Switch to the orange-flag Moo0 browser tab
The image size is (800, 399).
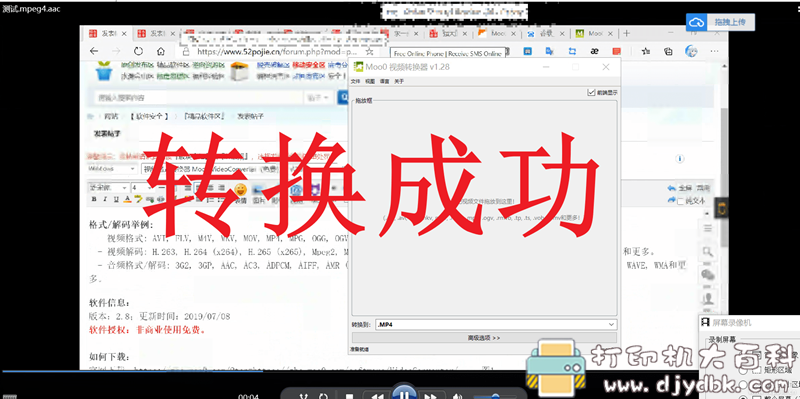(x=497, y=34)
